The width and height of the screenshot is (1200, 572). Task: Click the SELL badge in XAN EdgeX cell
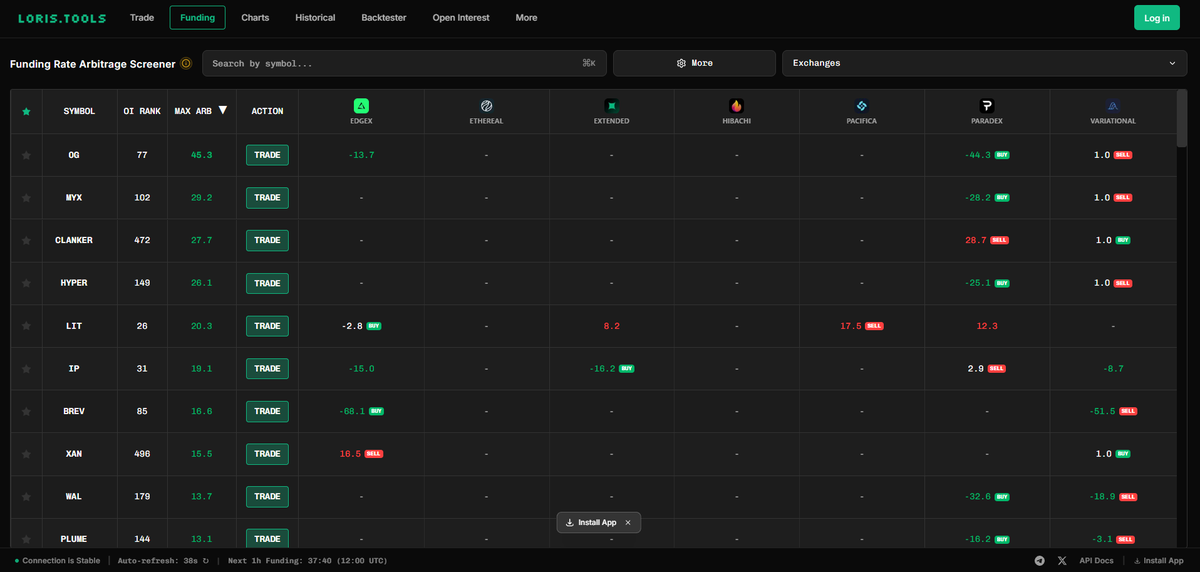374,454
